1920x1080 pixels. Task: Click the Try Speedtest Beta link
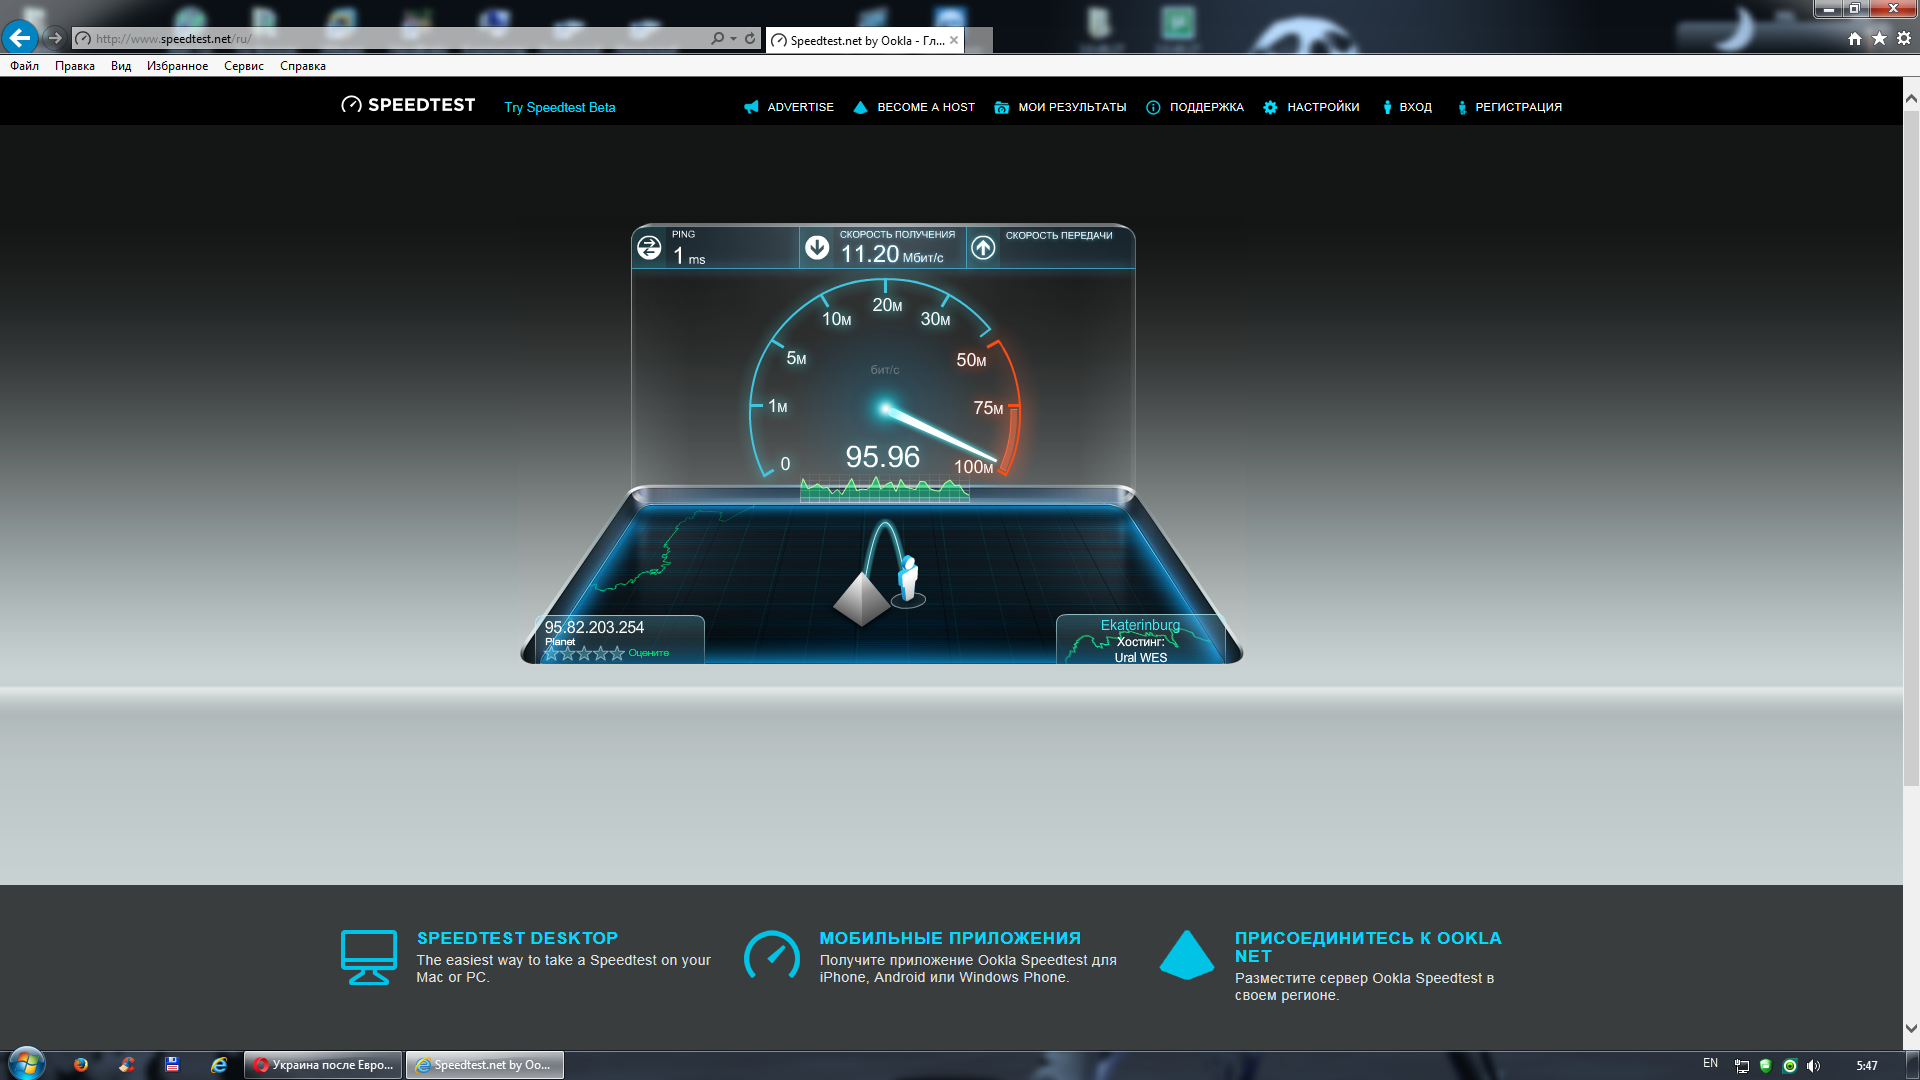pyautogui.click(x=559, y=107)
